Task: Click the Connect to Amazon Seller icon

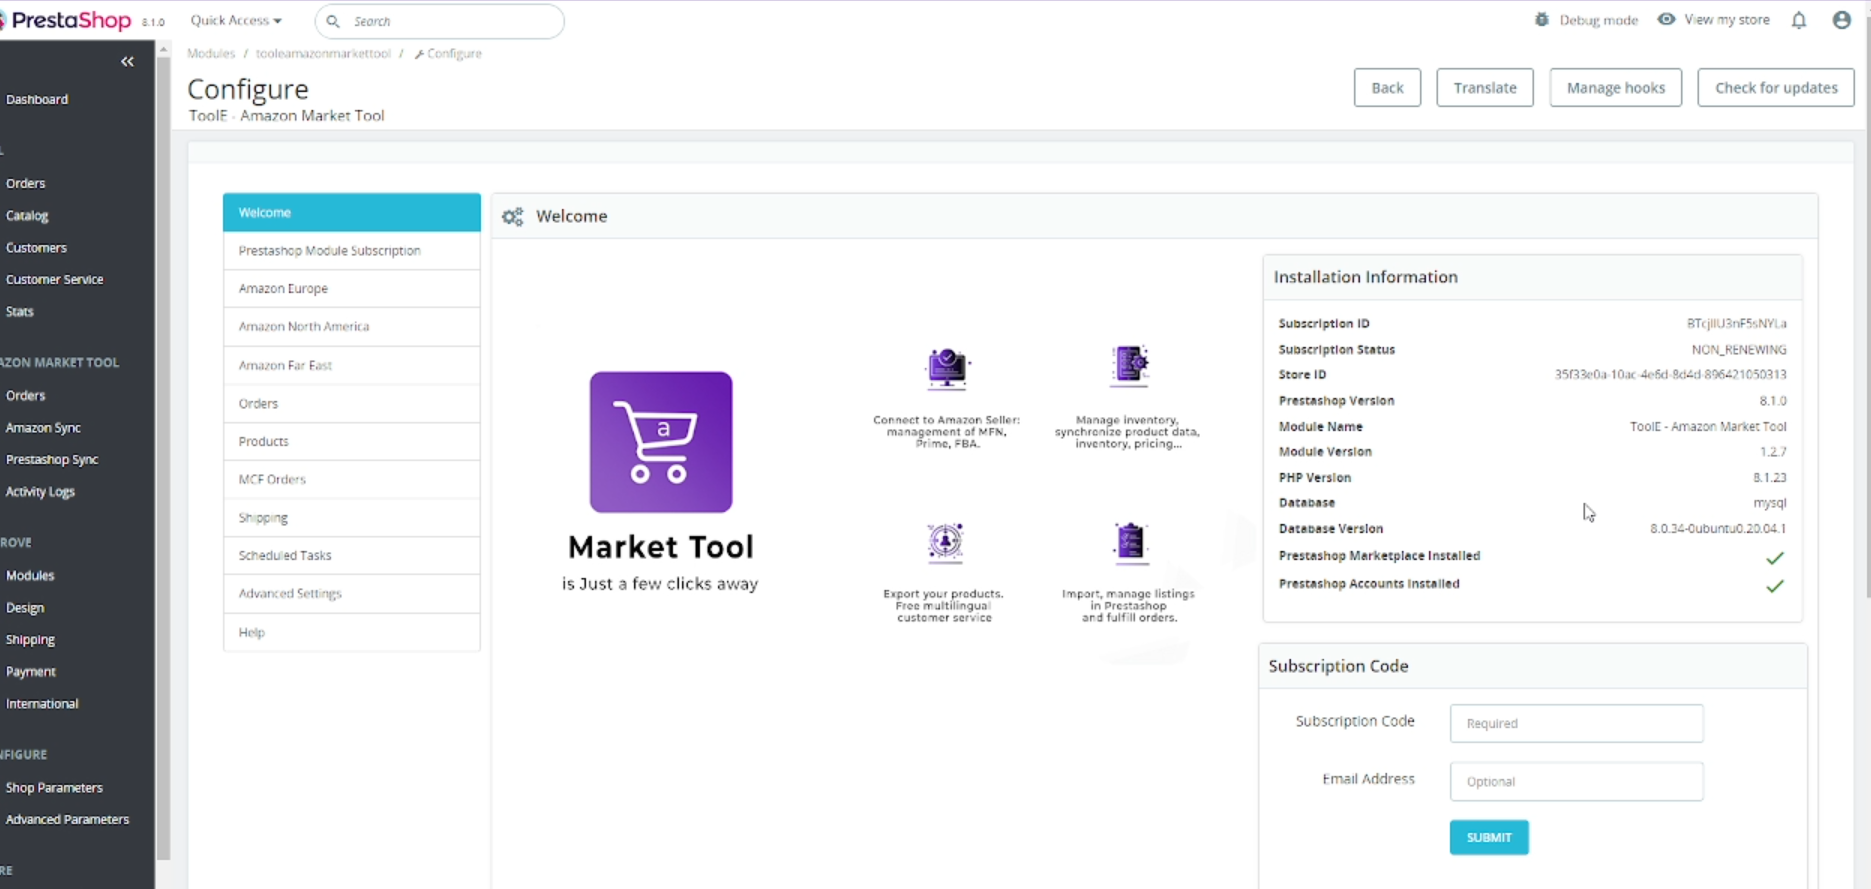Action: 946,368
